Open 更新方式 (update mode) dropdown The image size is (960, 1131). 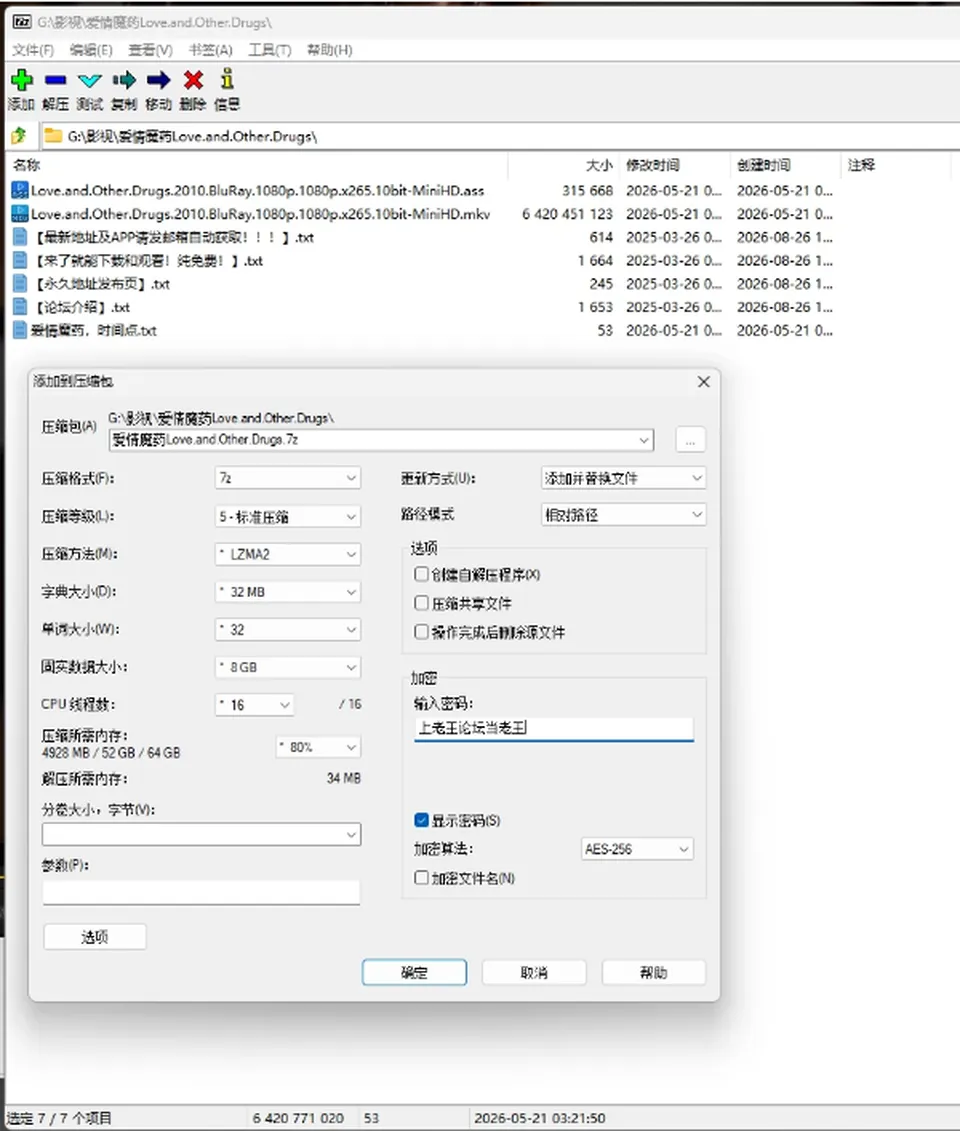623,478
